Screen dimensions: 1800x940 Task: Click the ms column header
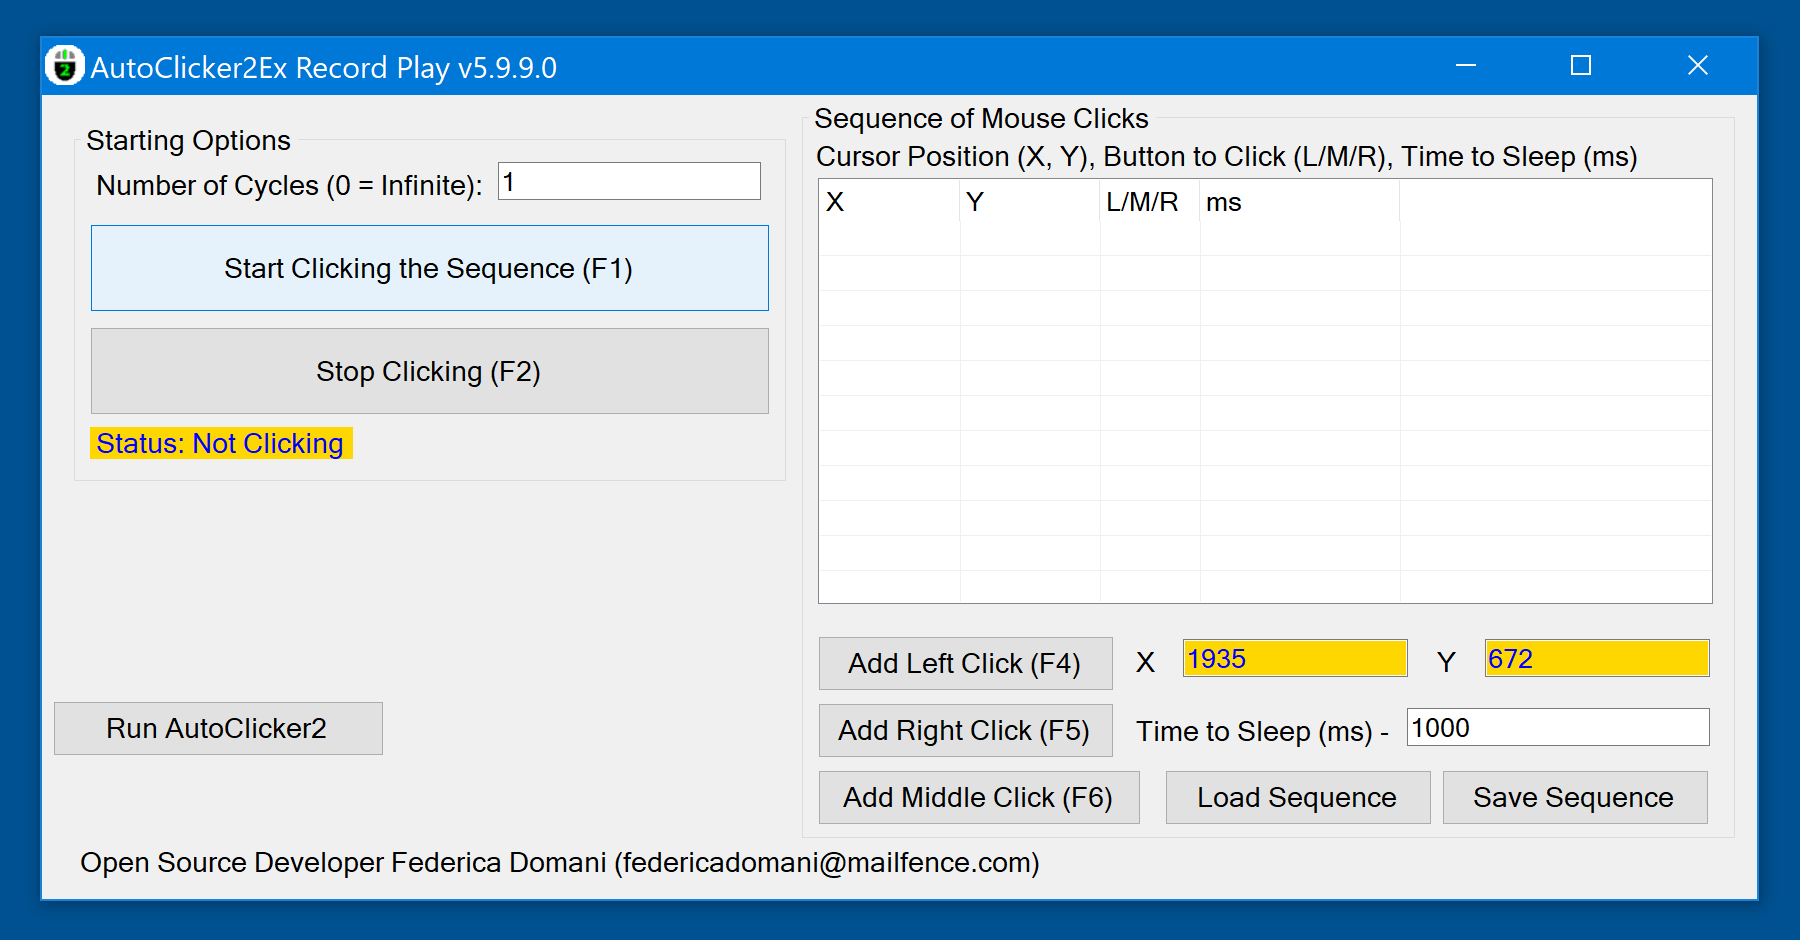(1298, 202)
